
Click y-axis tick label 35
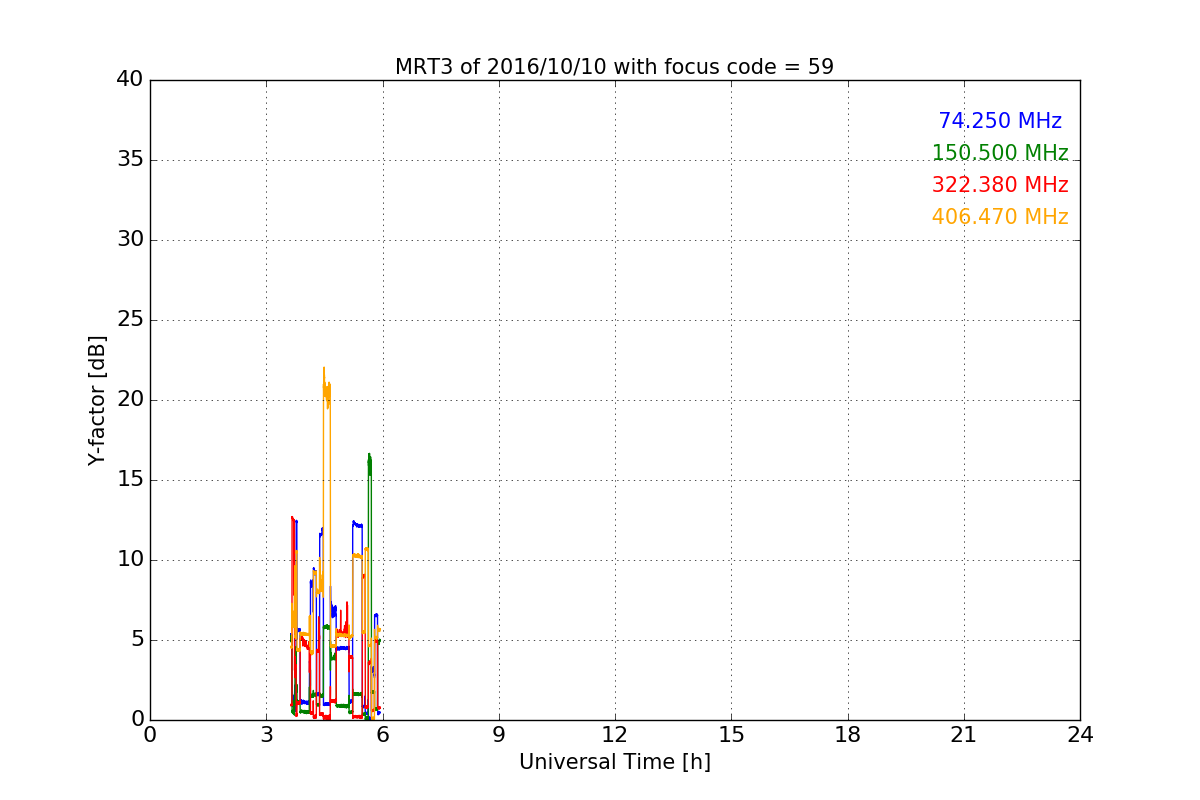[x=130, y=160]
